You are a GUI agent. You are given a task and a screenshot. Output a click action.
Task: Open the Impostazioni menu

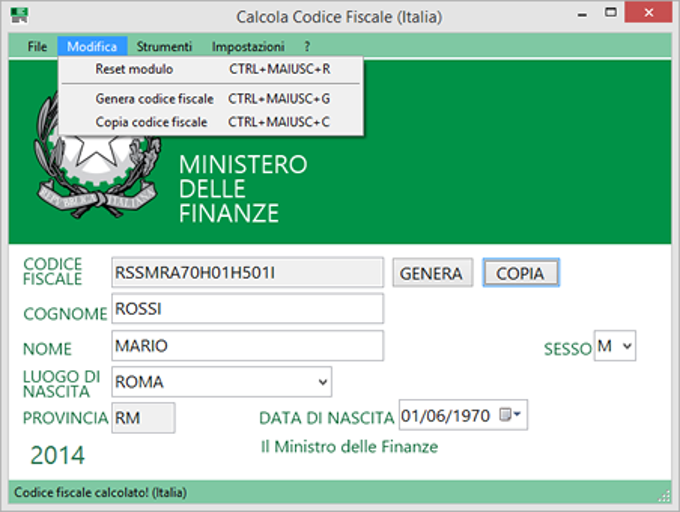pyautogui.click(x=248, y=46)
